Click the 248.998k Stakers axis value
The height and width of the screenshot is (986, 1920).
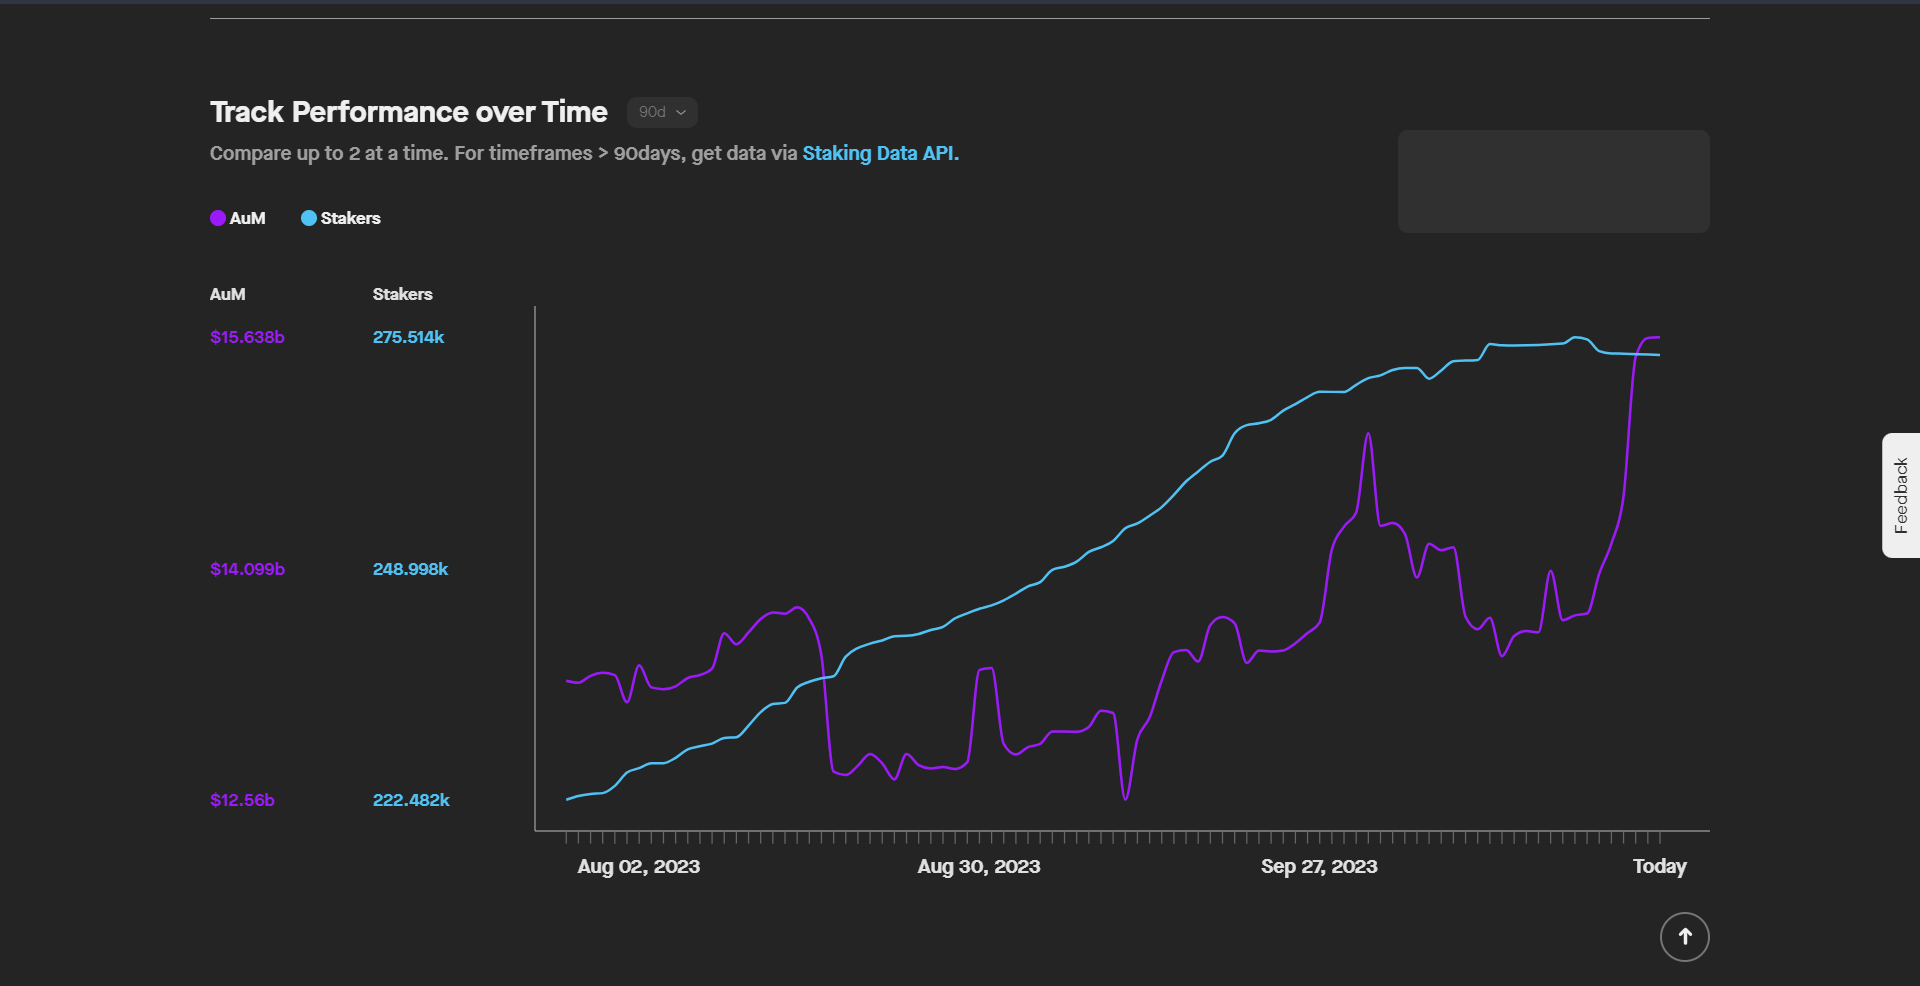[410, 569]
